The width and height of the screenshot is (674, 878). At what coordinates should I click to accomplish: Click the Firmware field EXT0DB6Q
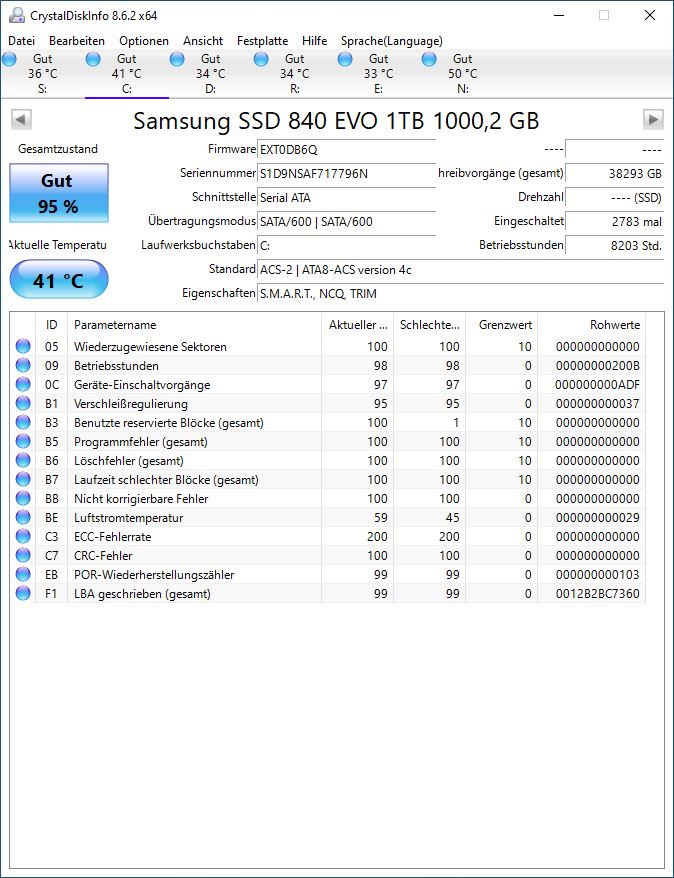click(347, 150)
